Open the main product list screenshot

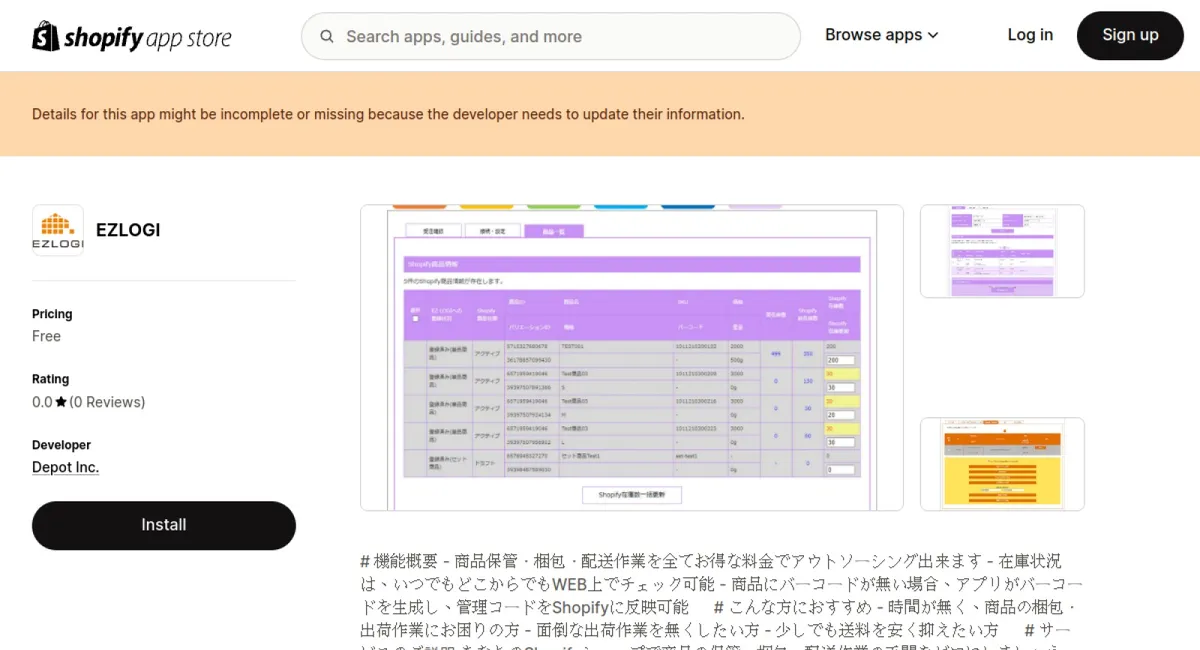(631, 357)
